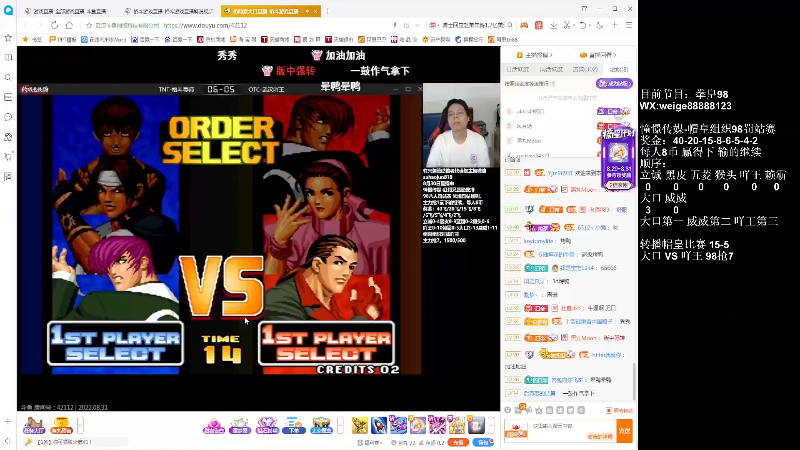Image resolution: width=800 pixels, height=450 pixels.
Task: Click the chat panel scrollbar
Action: coord(635,382)
